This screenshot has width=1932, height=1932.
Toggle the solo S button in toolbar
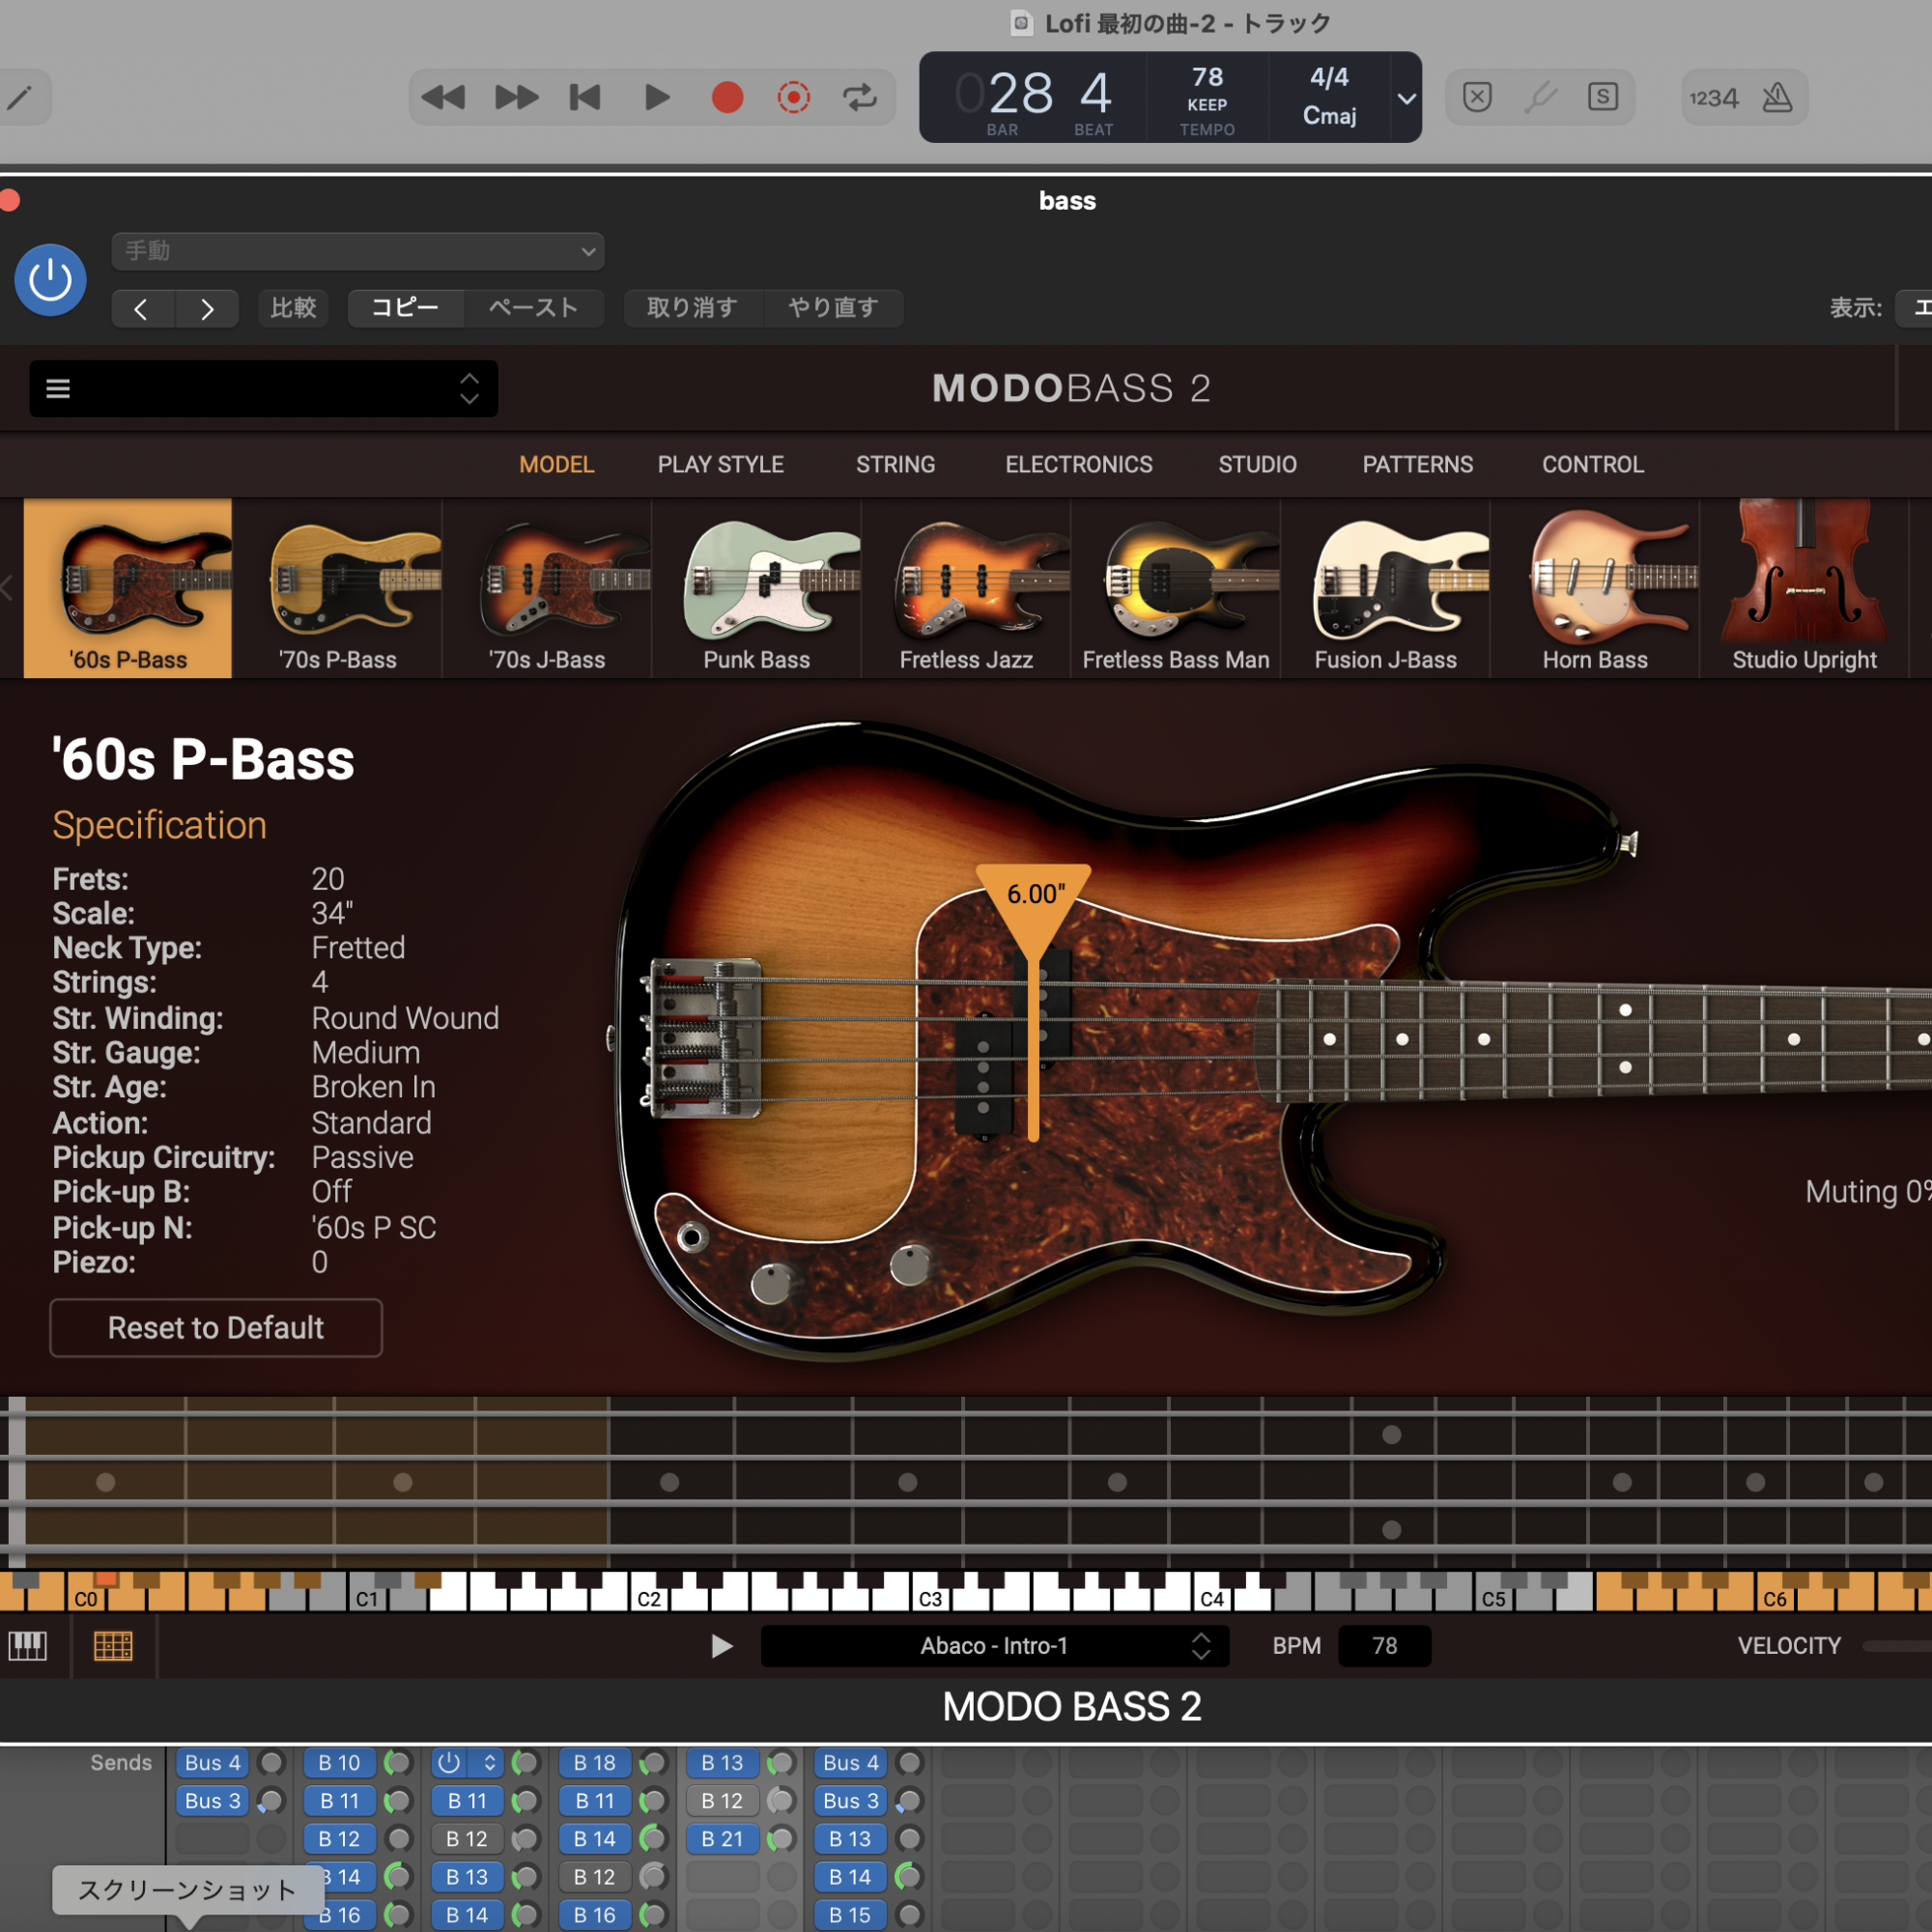[x=1602, y=97]
